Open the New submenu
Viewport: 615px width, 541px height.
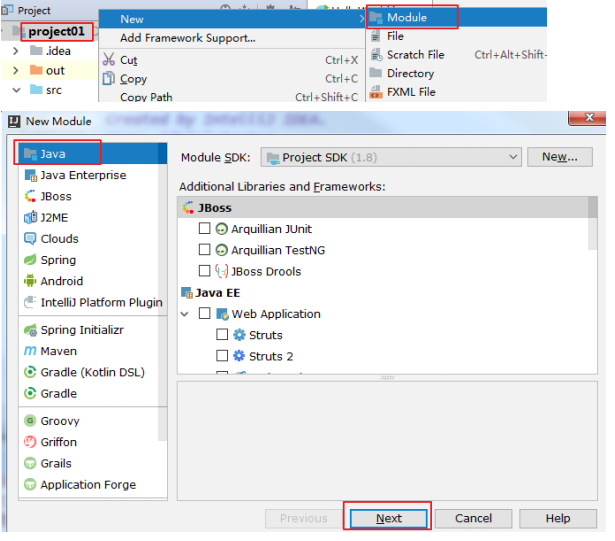point(232,19)
